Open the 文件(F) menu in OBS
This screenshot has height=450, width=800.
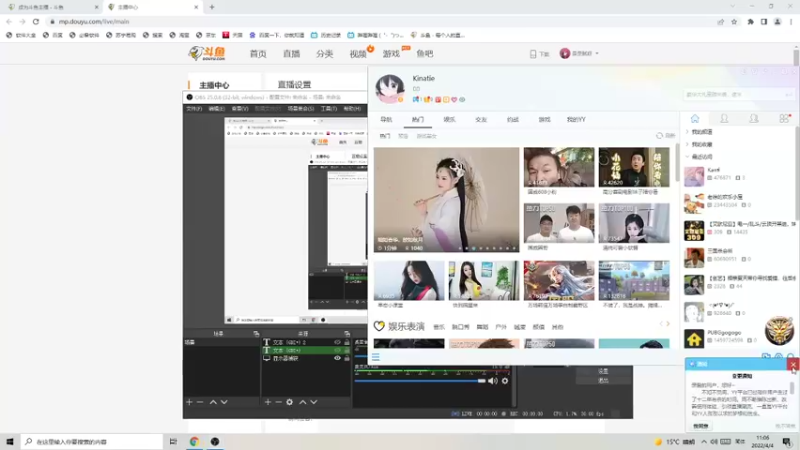[x=194, y=109]
